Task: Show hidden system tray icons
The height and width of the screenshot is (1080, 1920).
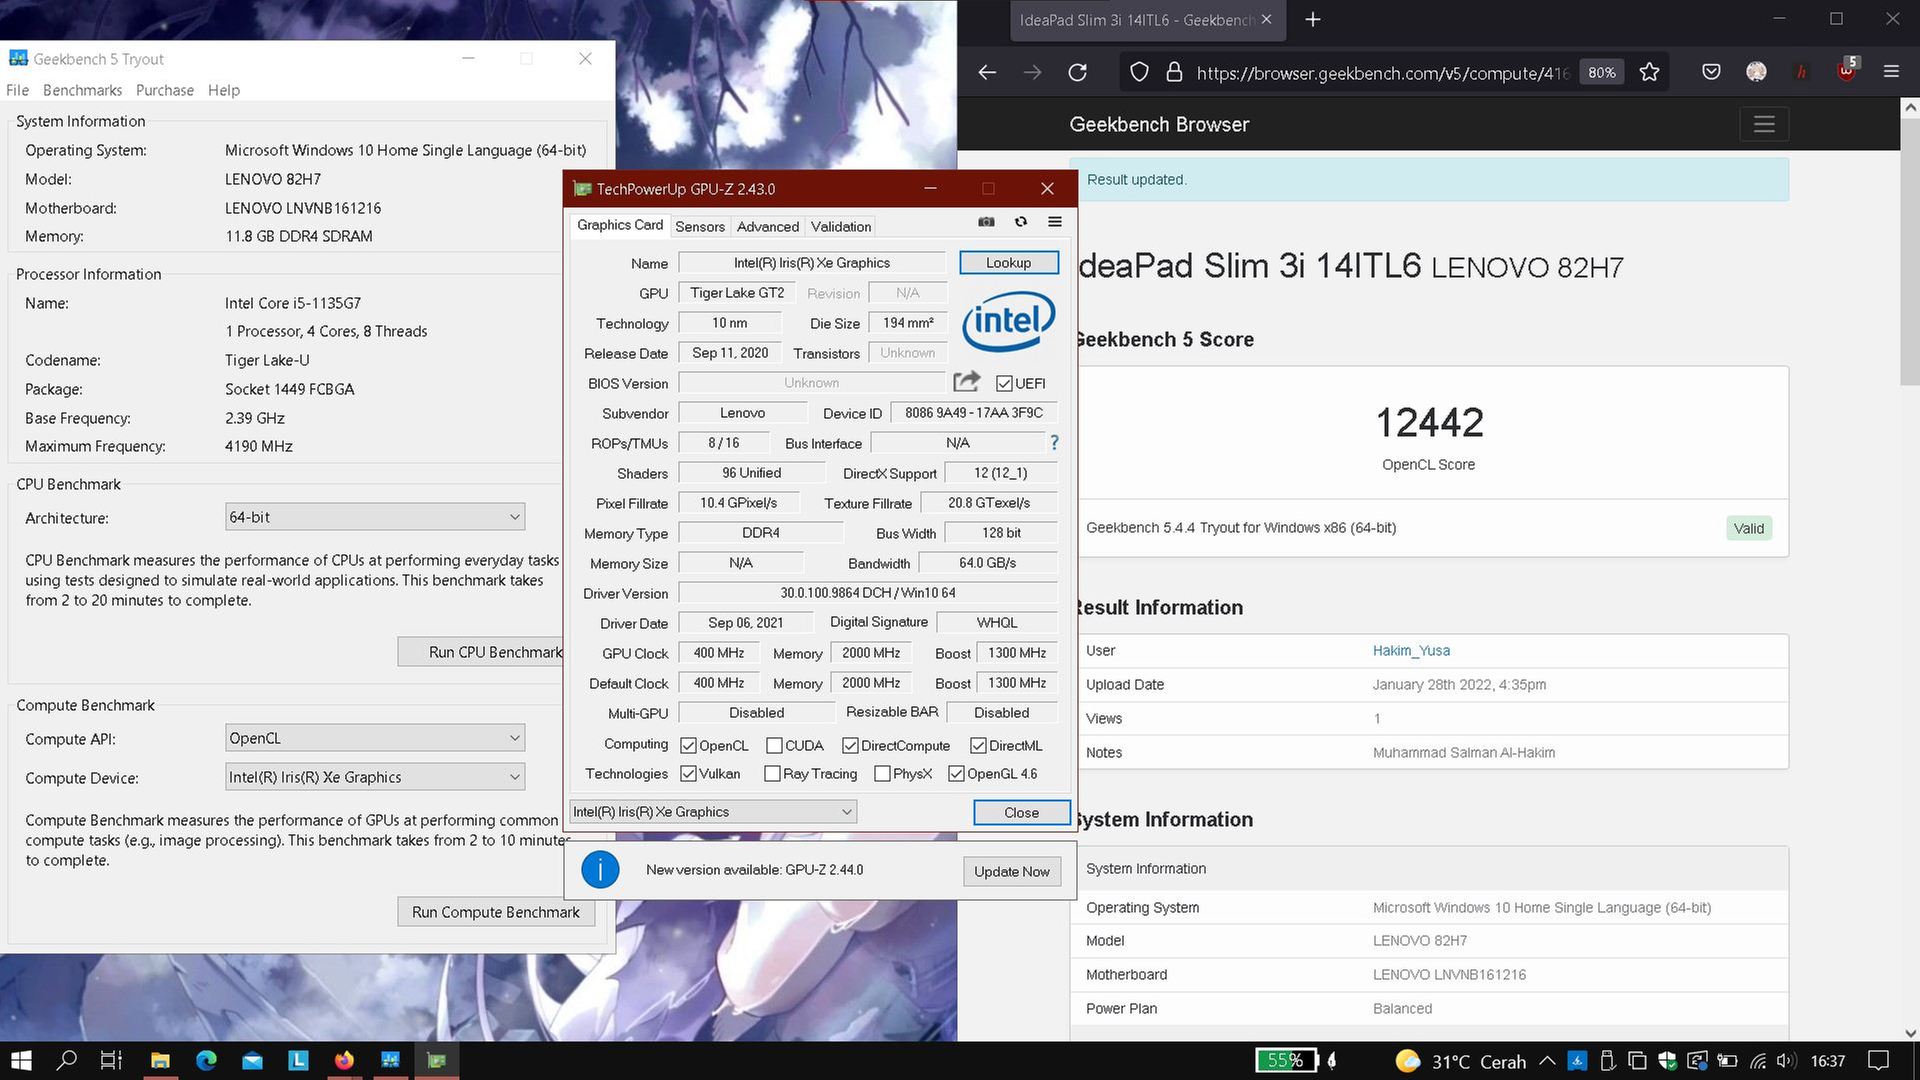Action: pos(1547,1061)
